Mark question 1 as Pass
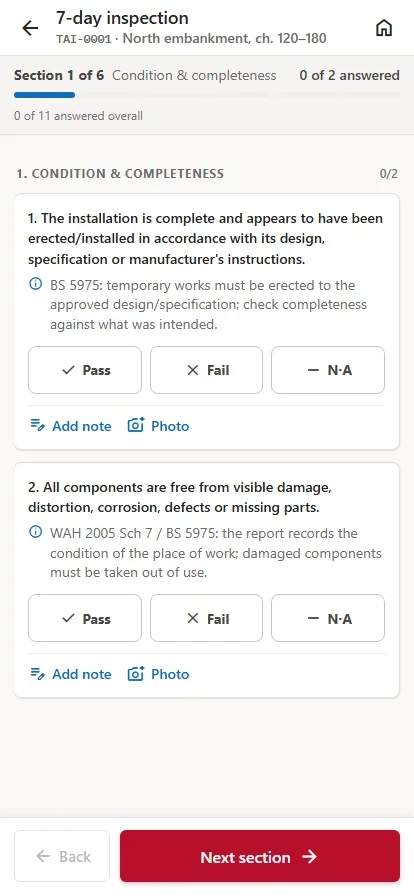Screen dimensions: 414x896 click(x=85, y=370)
